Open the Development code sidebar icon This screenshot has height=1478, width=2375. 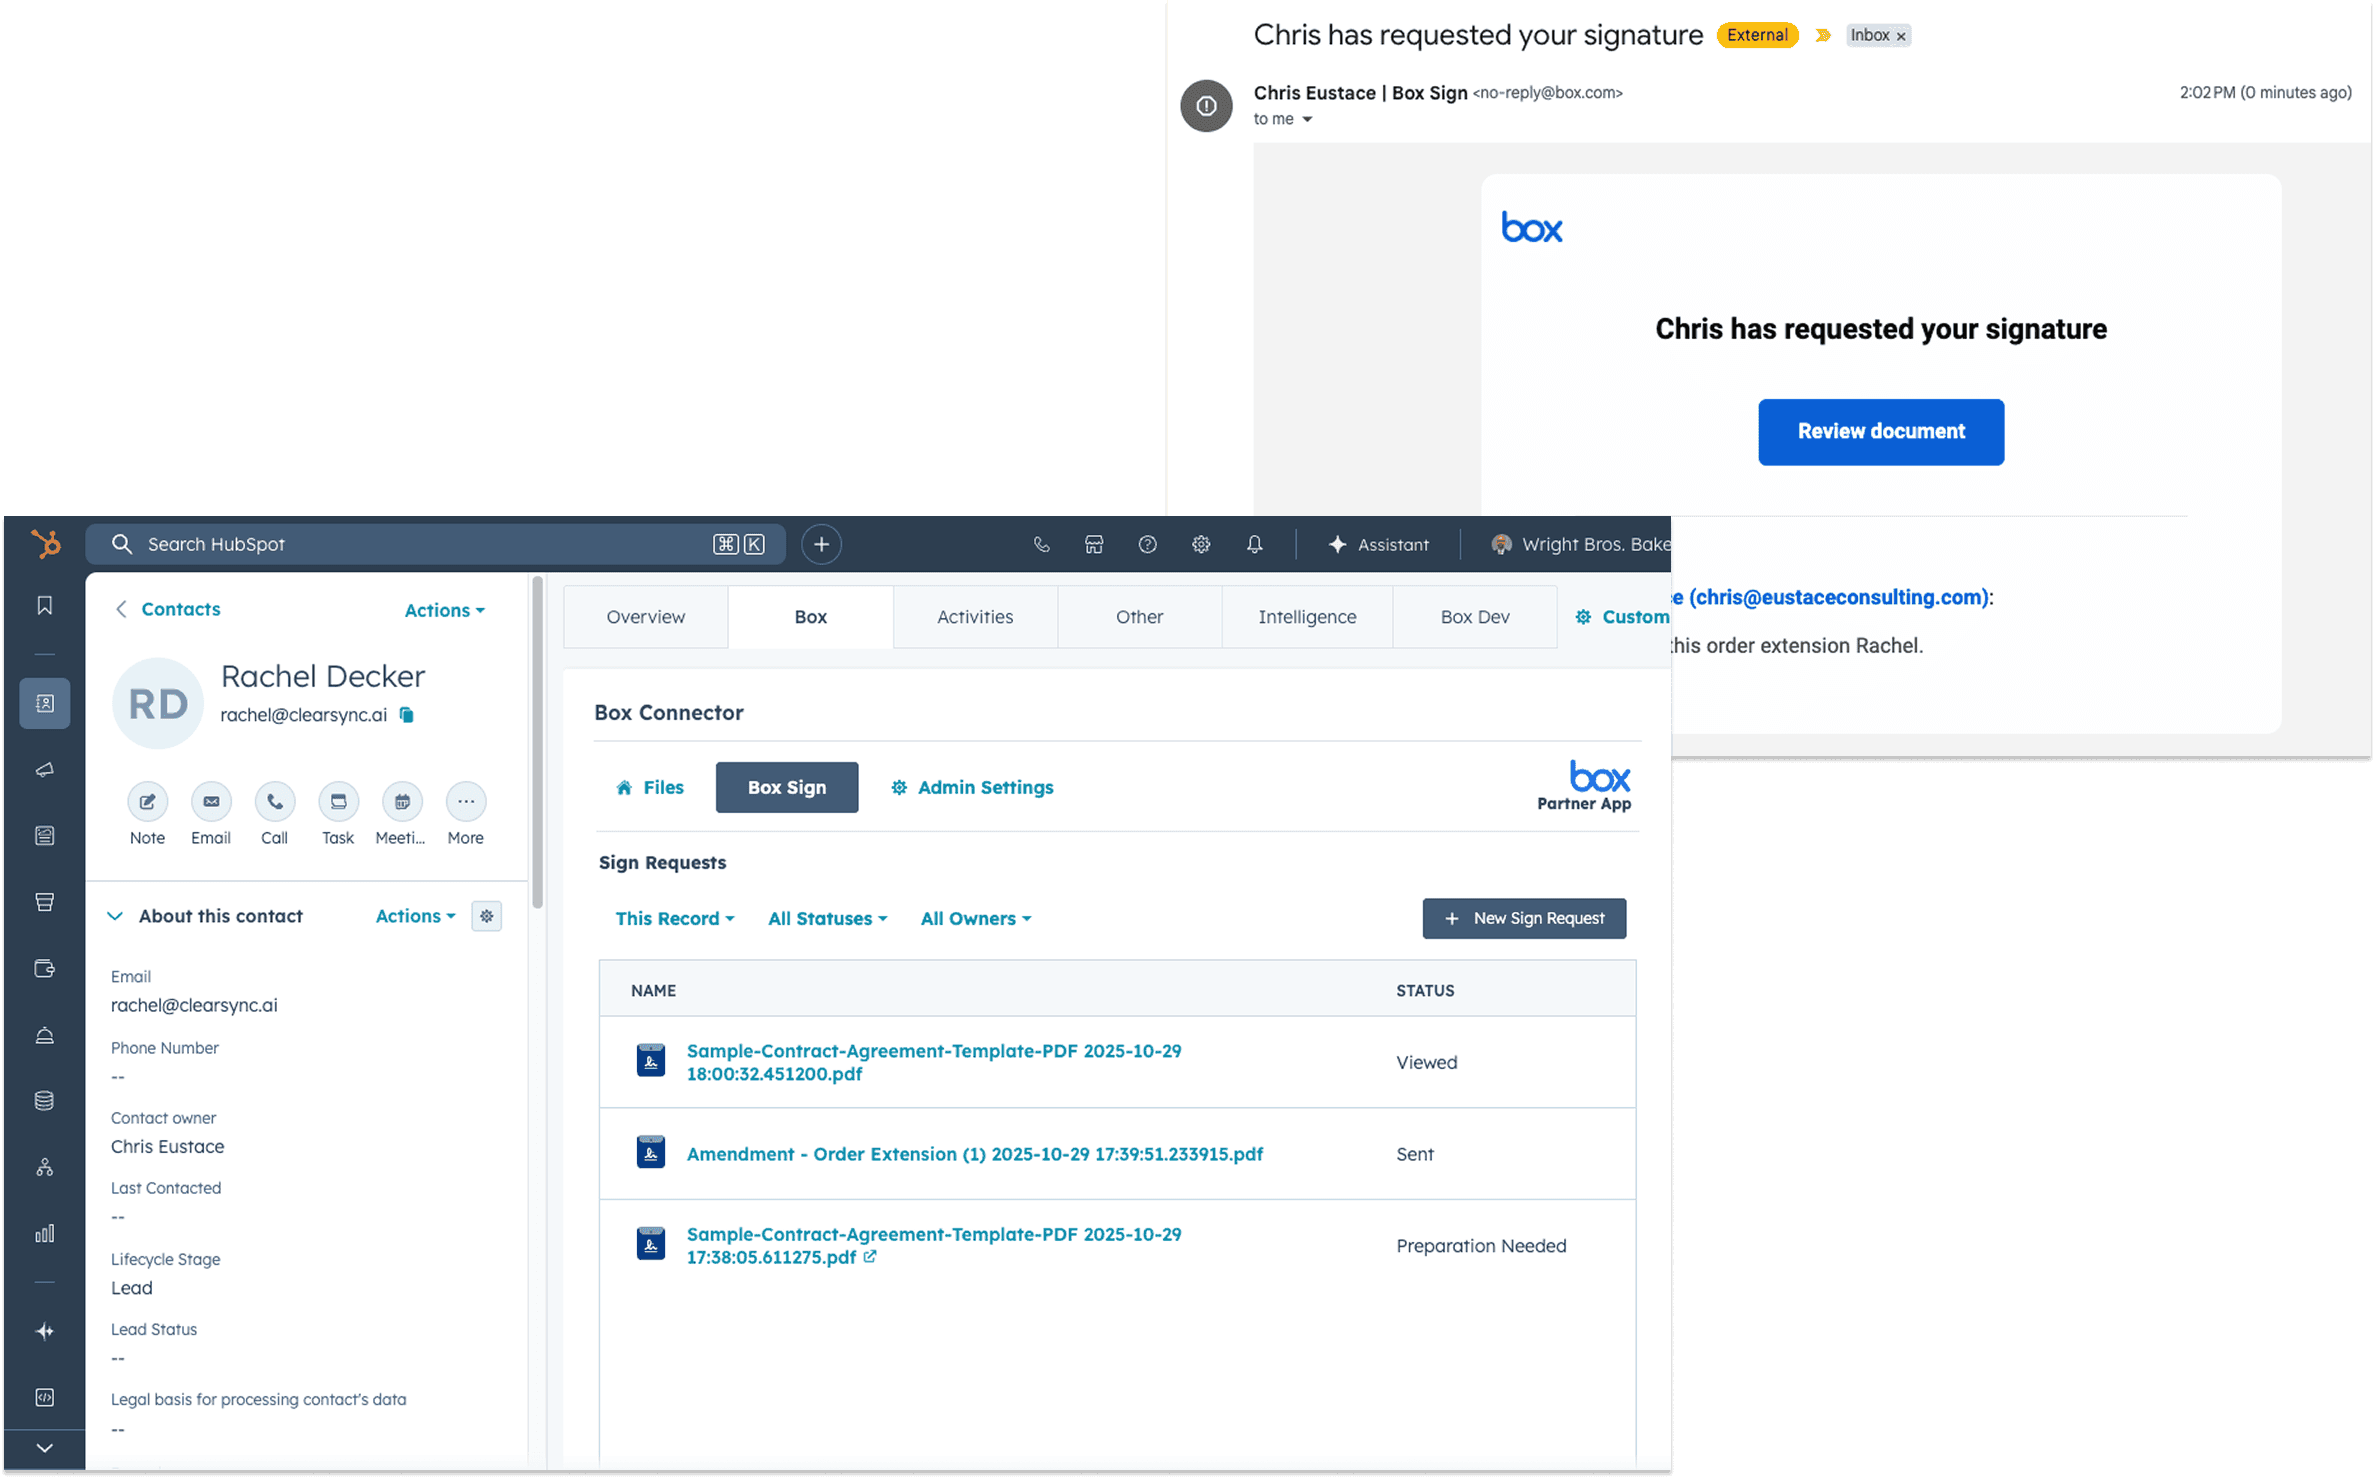point(45,1396)
